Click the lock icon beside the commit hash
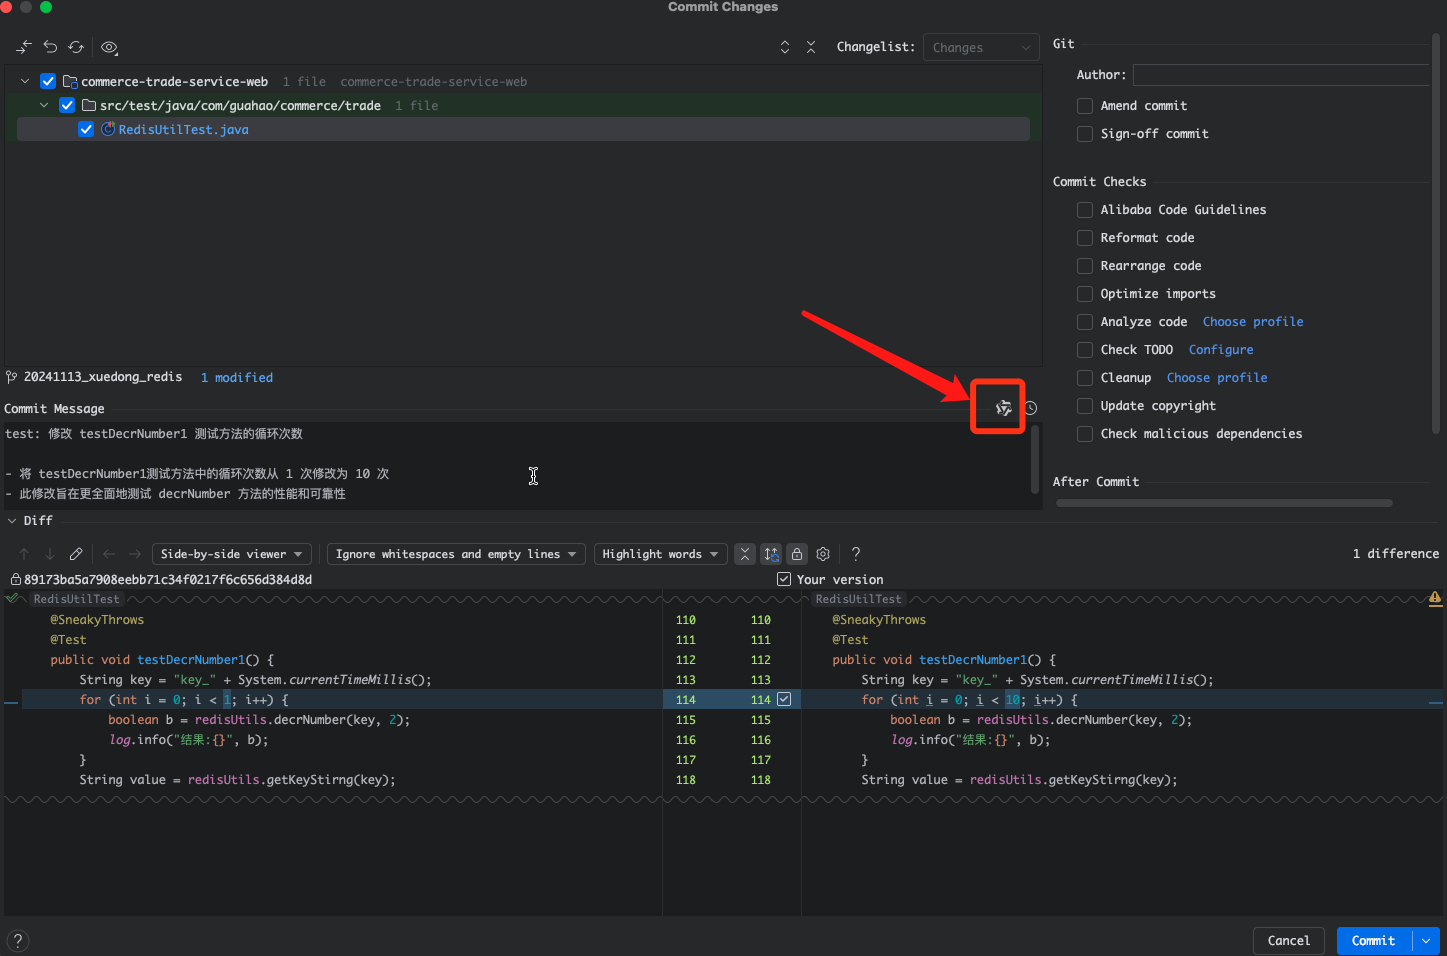The image size is (1447, 956). pyautogui.click(x=16, y=580)
